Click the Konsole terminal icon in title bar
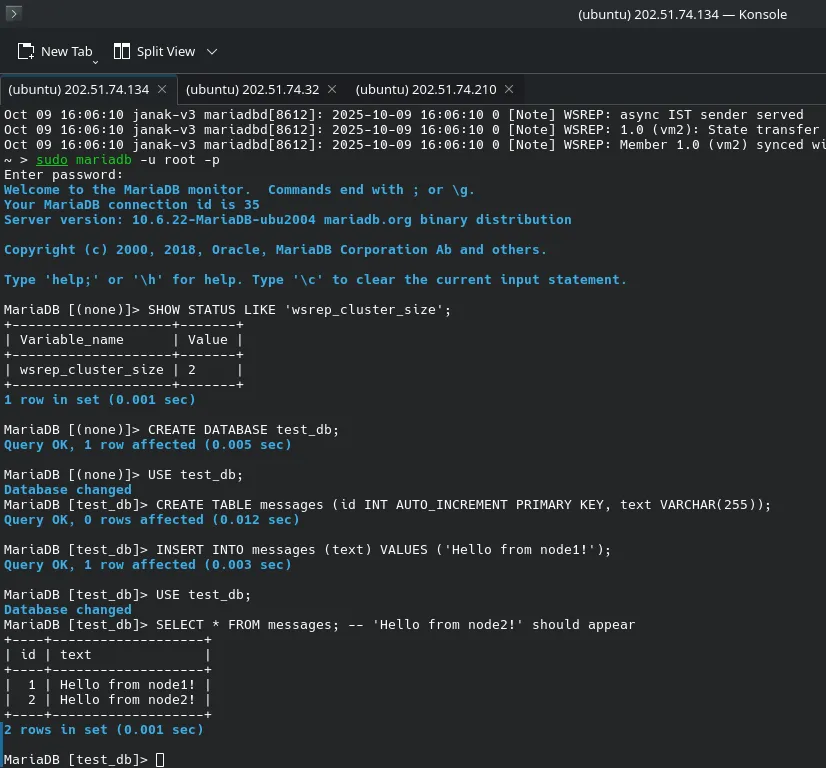This screenshot has height=768, width=826. pyautogui.click(x=13, y=14)
